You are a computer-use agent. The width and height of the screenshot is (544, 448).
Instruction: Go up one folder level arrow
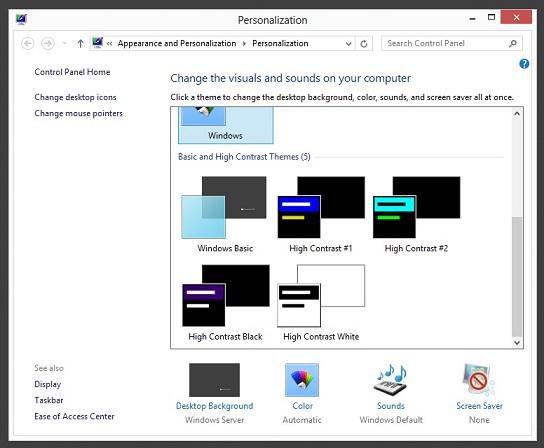click(x=80, y=44)
